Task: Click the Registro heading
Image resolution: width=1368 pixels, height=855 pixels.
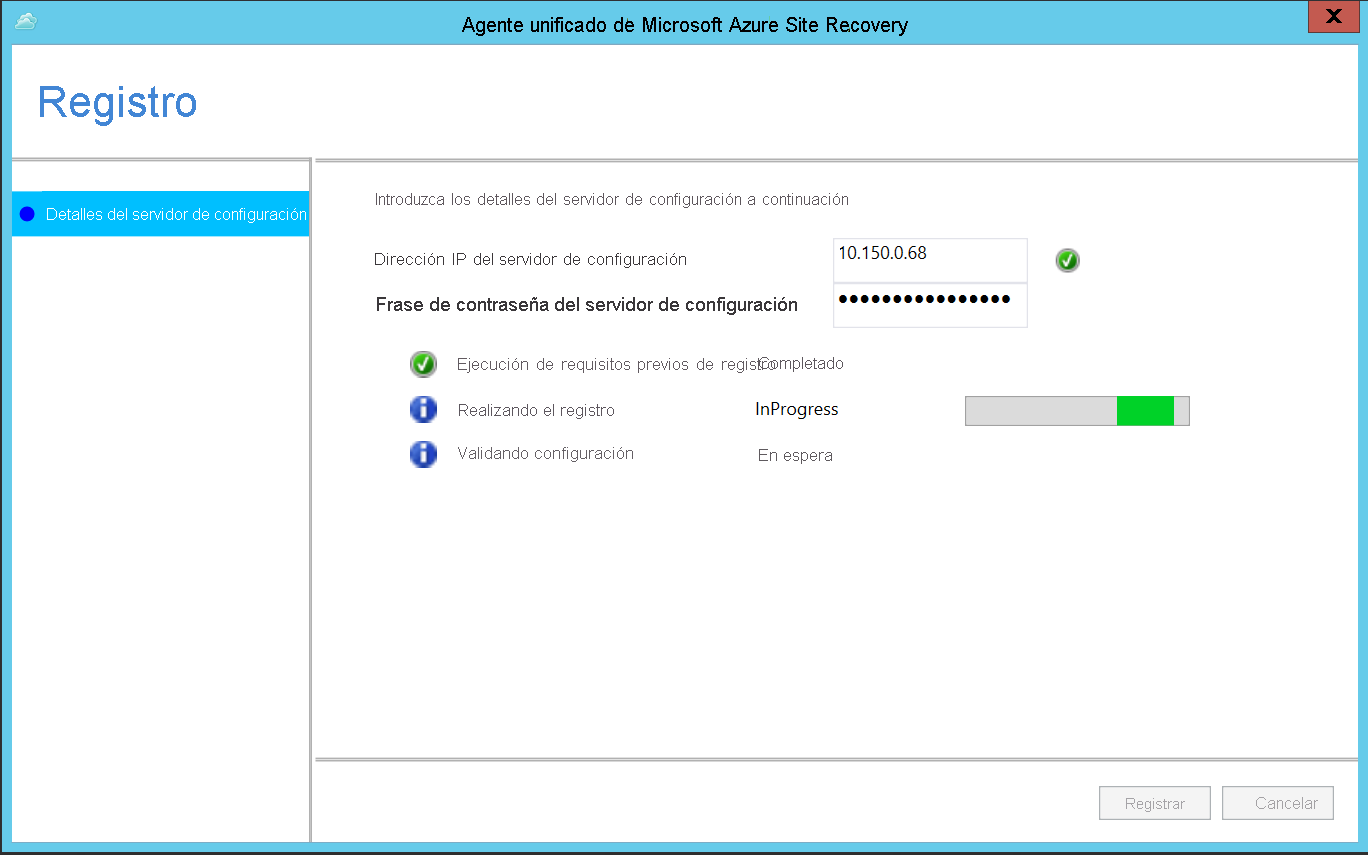Action: [118, 103]
